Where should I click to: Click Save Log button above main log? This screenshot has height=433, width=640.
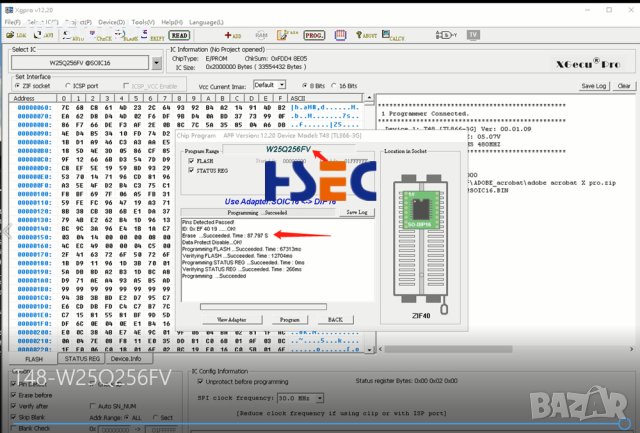click(594, 86)
